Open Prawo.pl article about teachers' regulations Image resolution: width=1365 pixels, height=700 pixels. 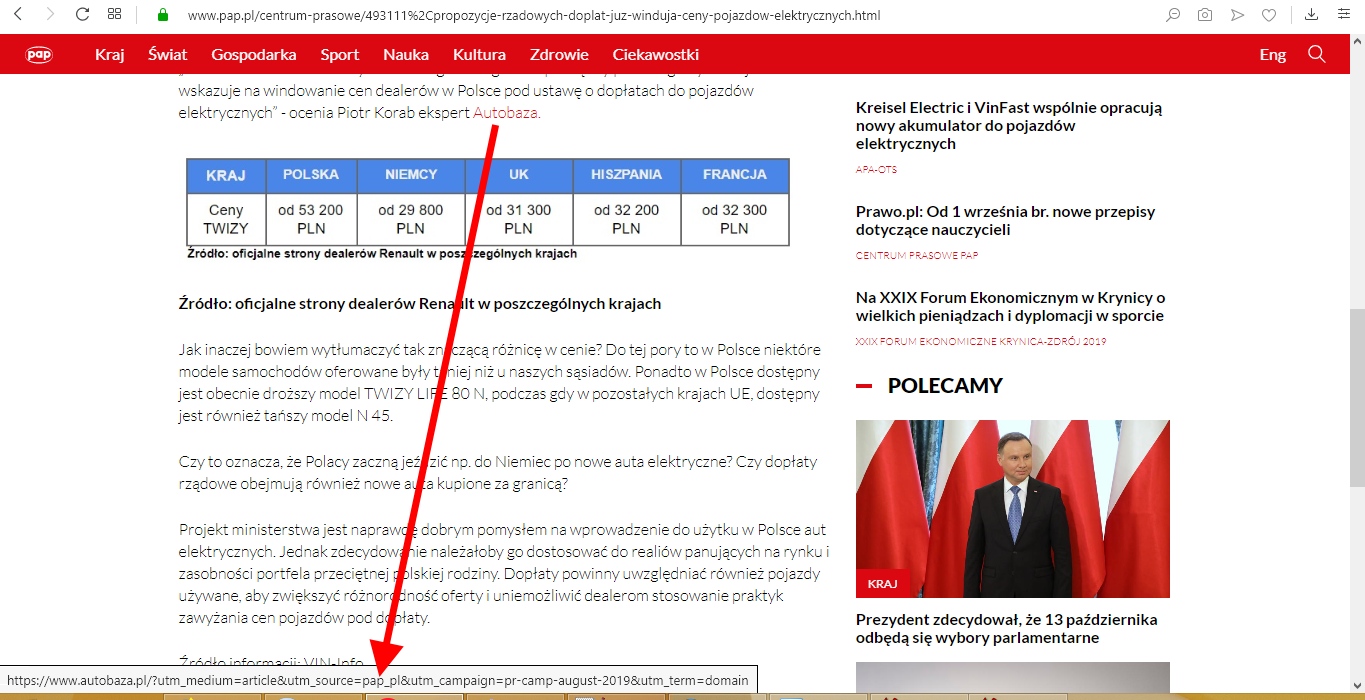coord(1005,220)
